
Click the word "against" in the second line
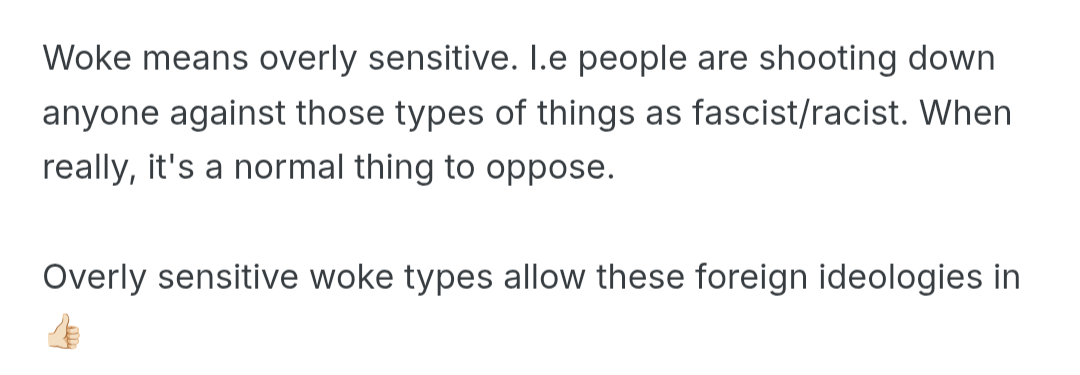[227, 115]
